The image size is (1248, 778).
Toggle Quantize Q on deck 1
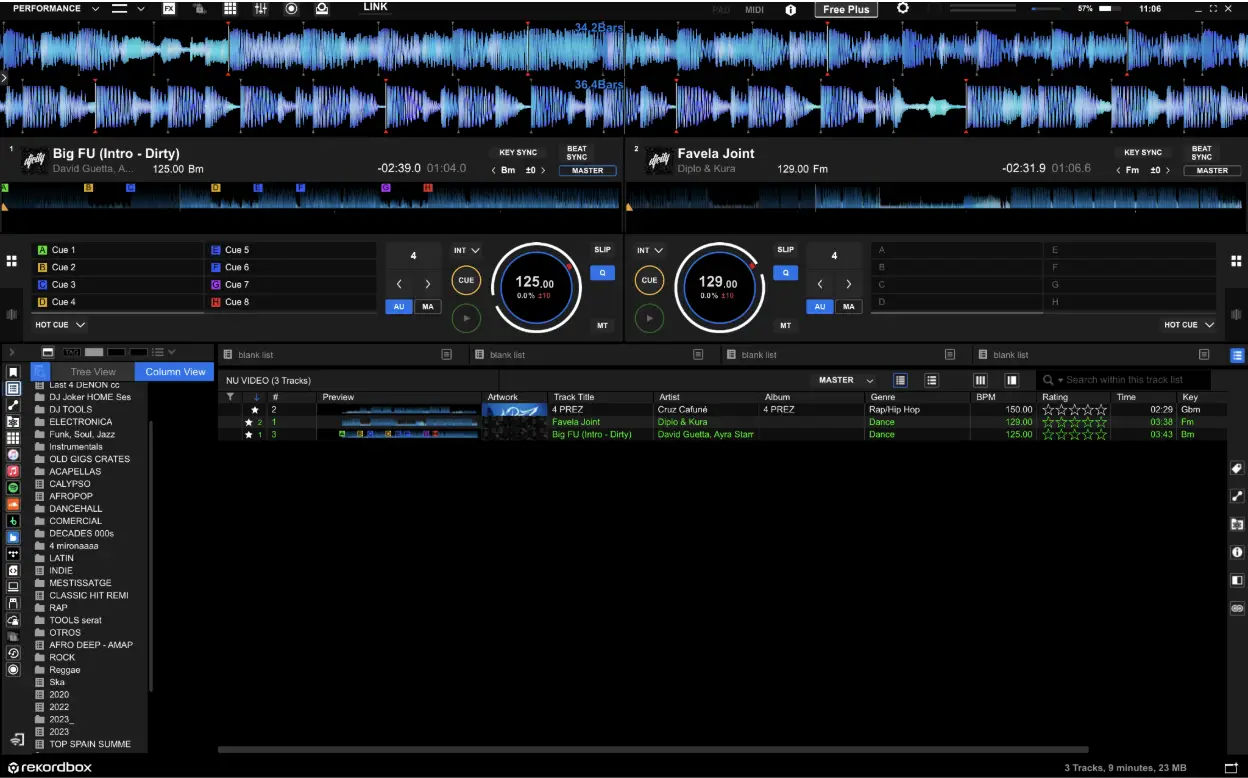coord(603,272)
